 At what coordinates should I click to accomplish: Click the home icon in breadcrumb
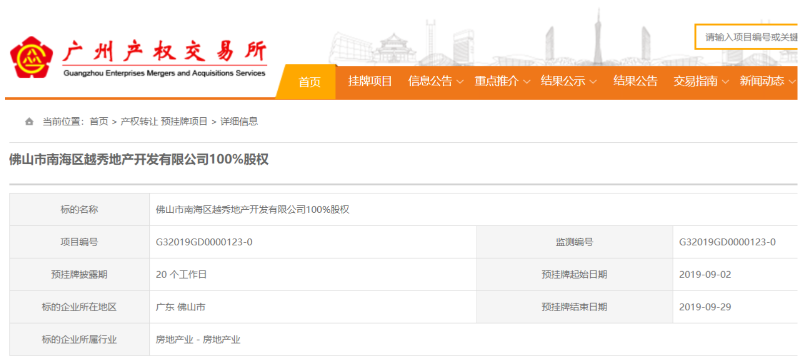(29, 122)
